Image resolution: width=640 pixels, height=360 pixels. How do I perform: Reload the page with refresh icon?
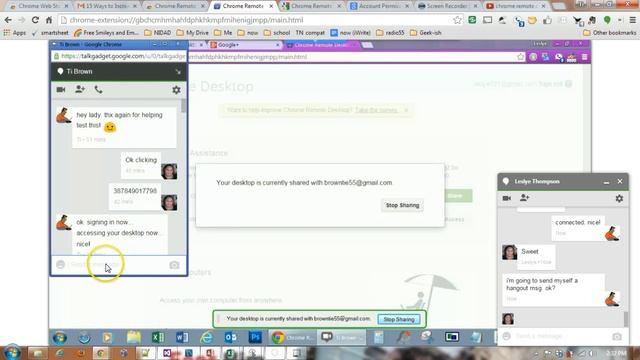click(36, 20)
